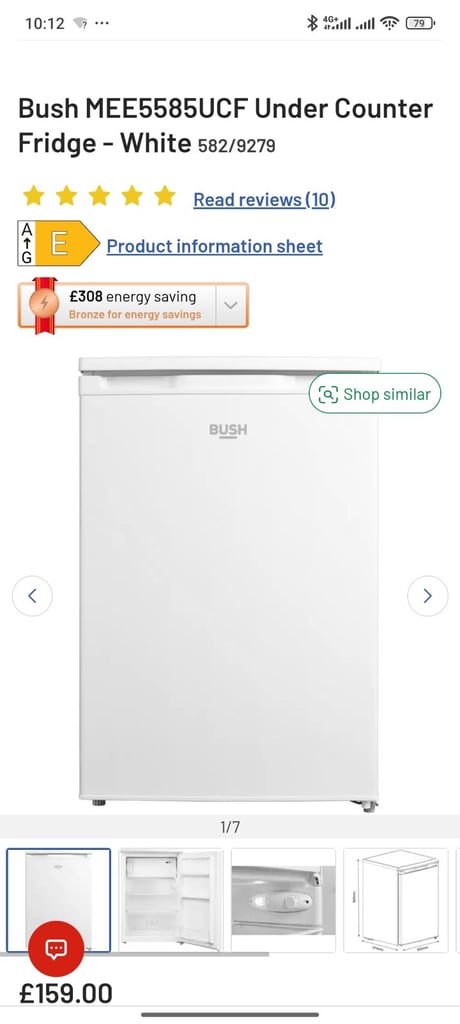The image size is (460, 1024).
Task: Tap the bronze energy saving medal icon
Action: (45, 304)
